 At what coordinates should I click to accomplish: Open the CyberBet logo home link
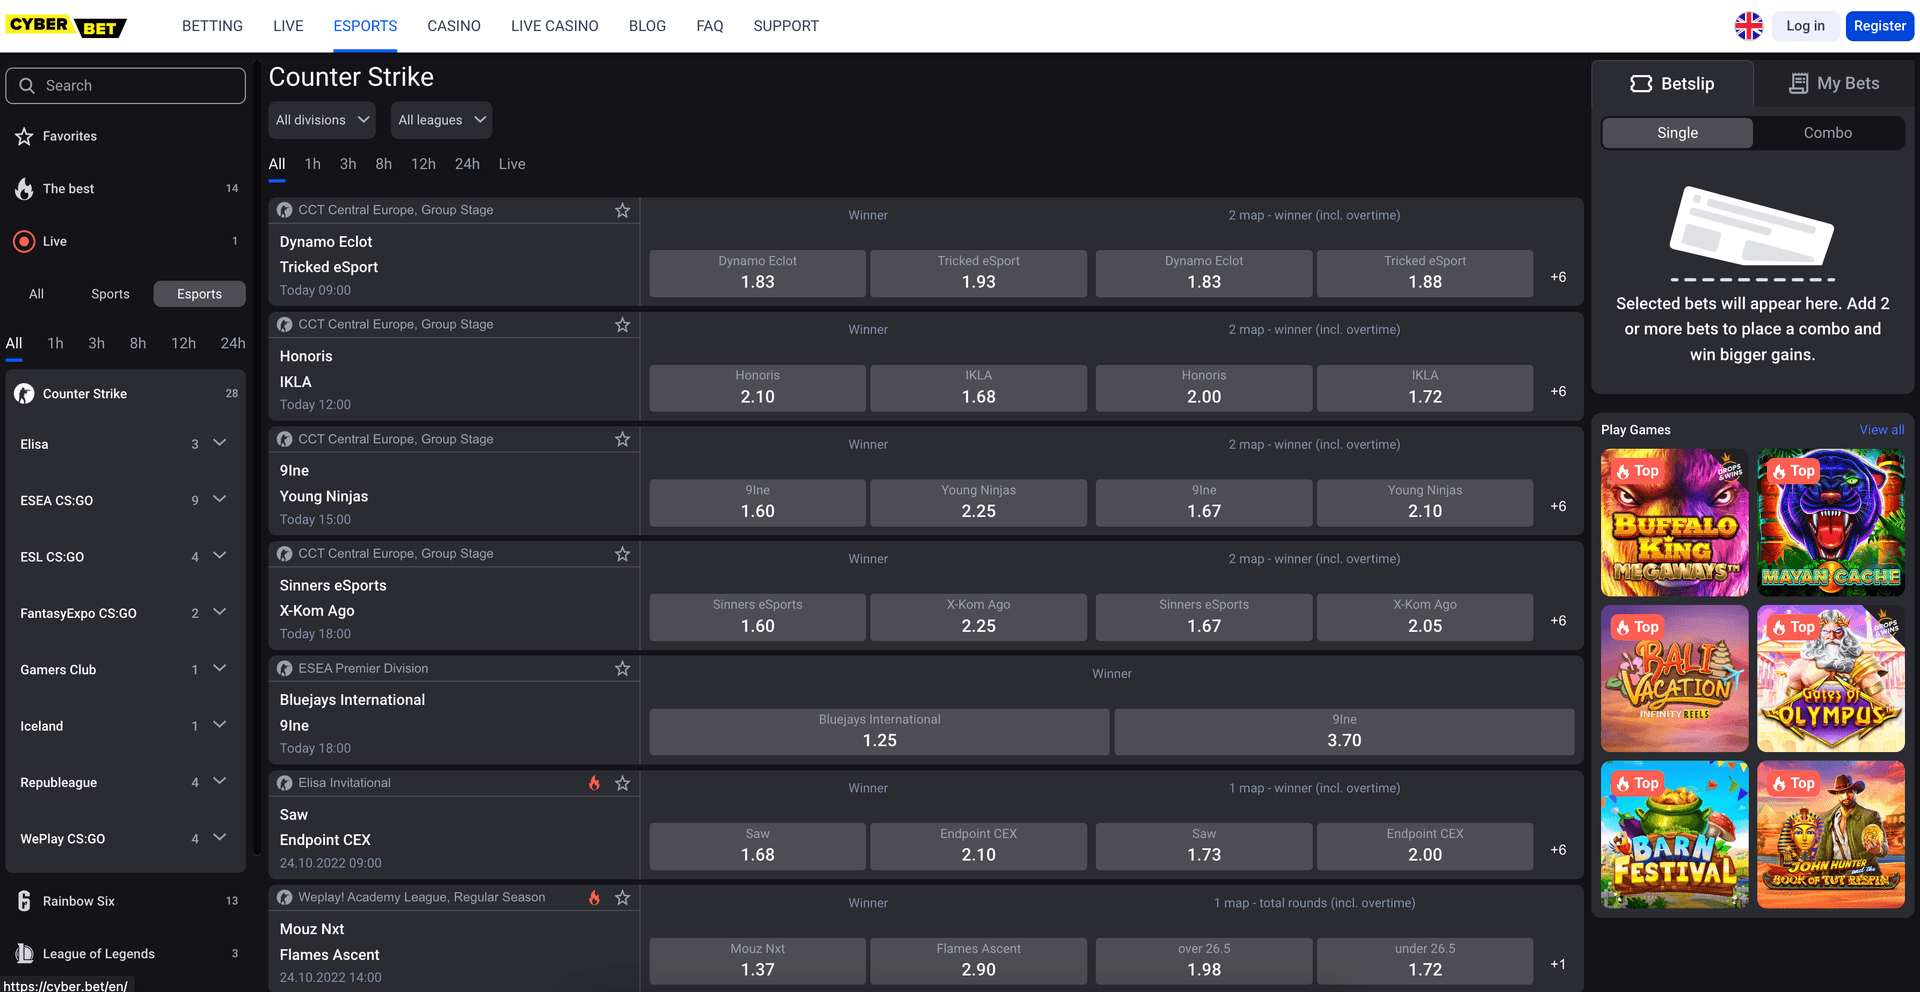click(x=66, y=26)
